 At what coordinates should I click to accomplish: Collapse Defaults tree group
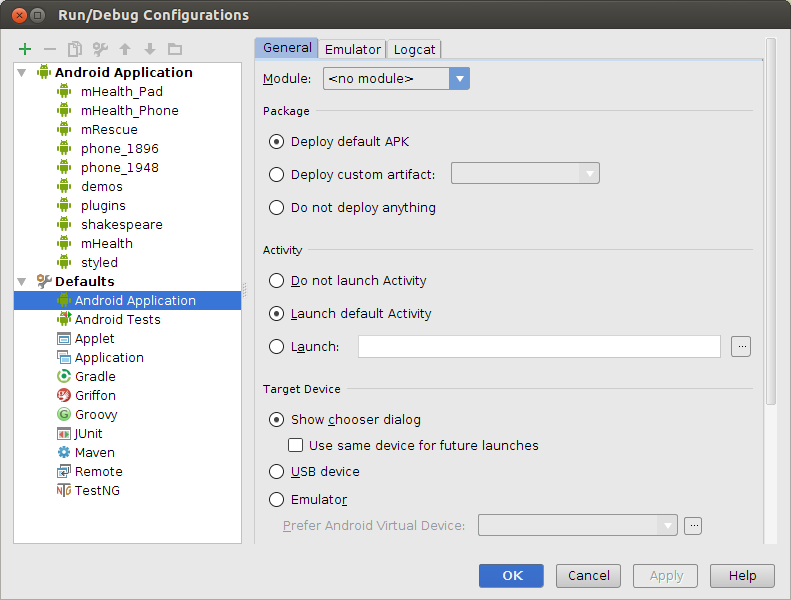coord(22,282)
